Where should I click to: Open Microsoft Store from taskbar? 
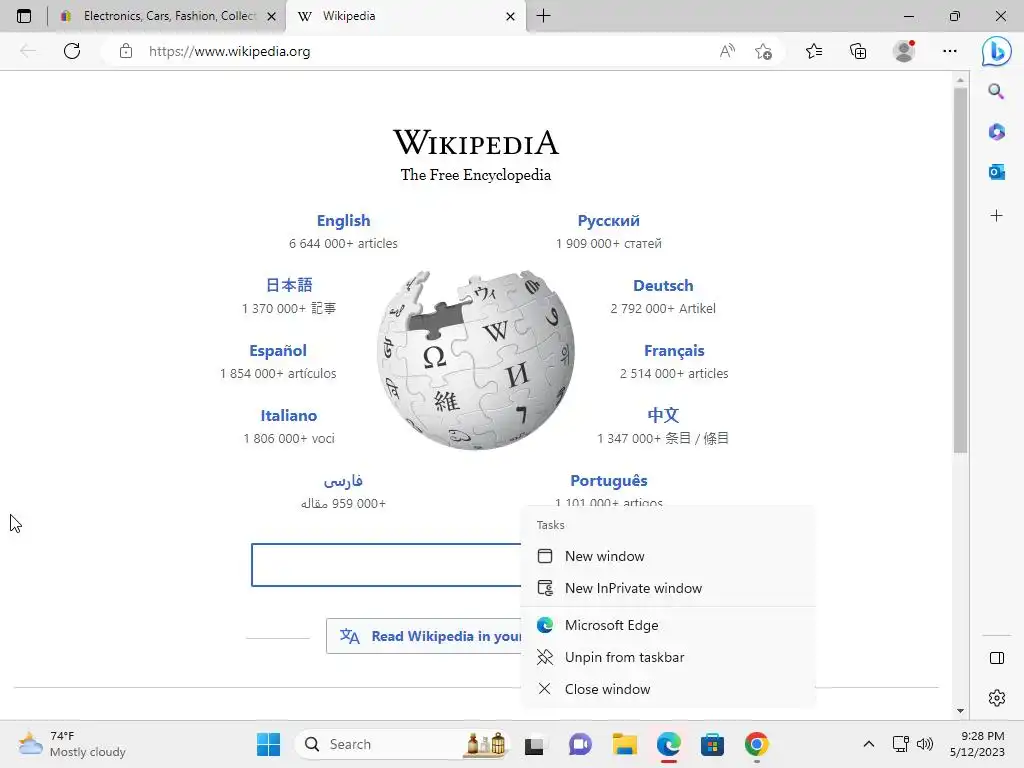coord(712,744)
